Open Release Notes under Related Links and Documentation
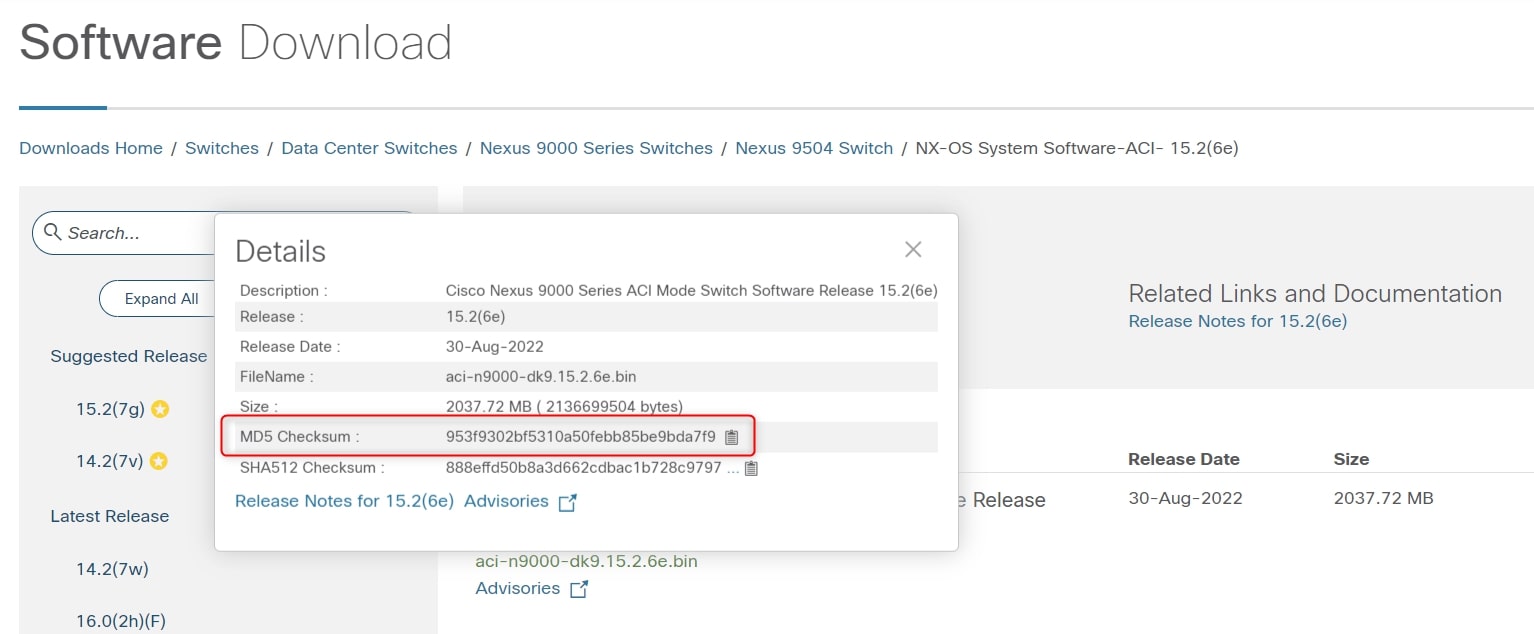 pyautogui.click(x=1237, y=321)
